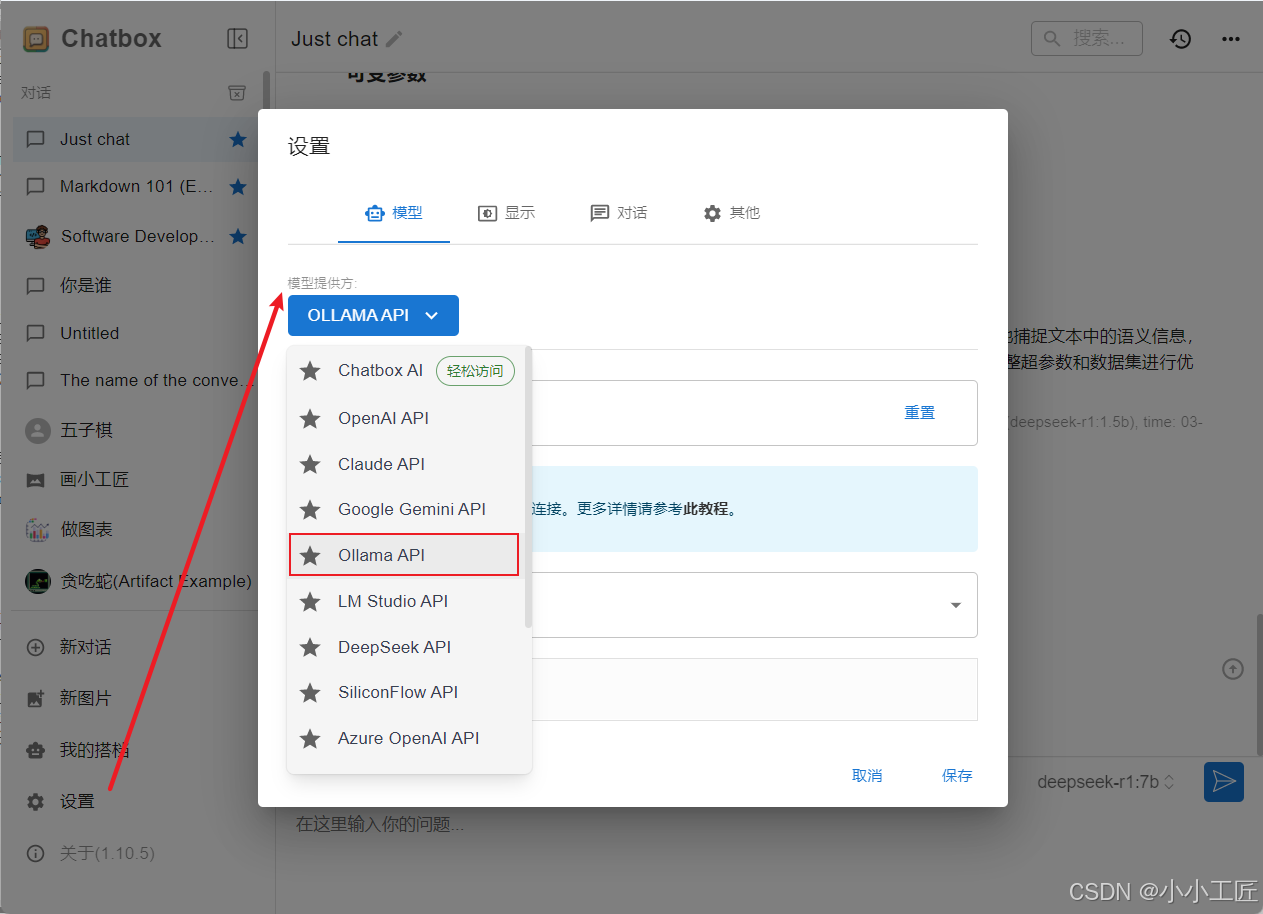Viewport: 1263px width, 914px height.
Task: Open the 关于 info icon
Action: pyautogui.click(x=36, y=853)
